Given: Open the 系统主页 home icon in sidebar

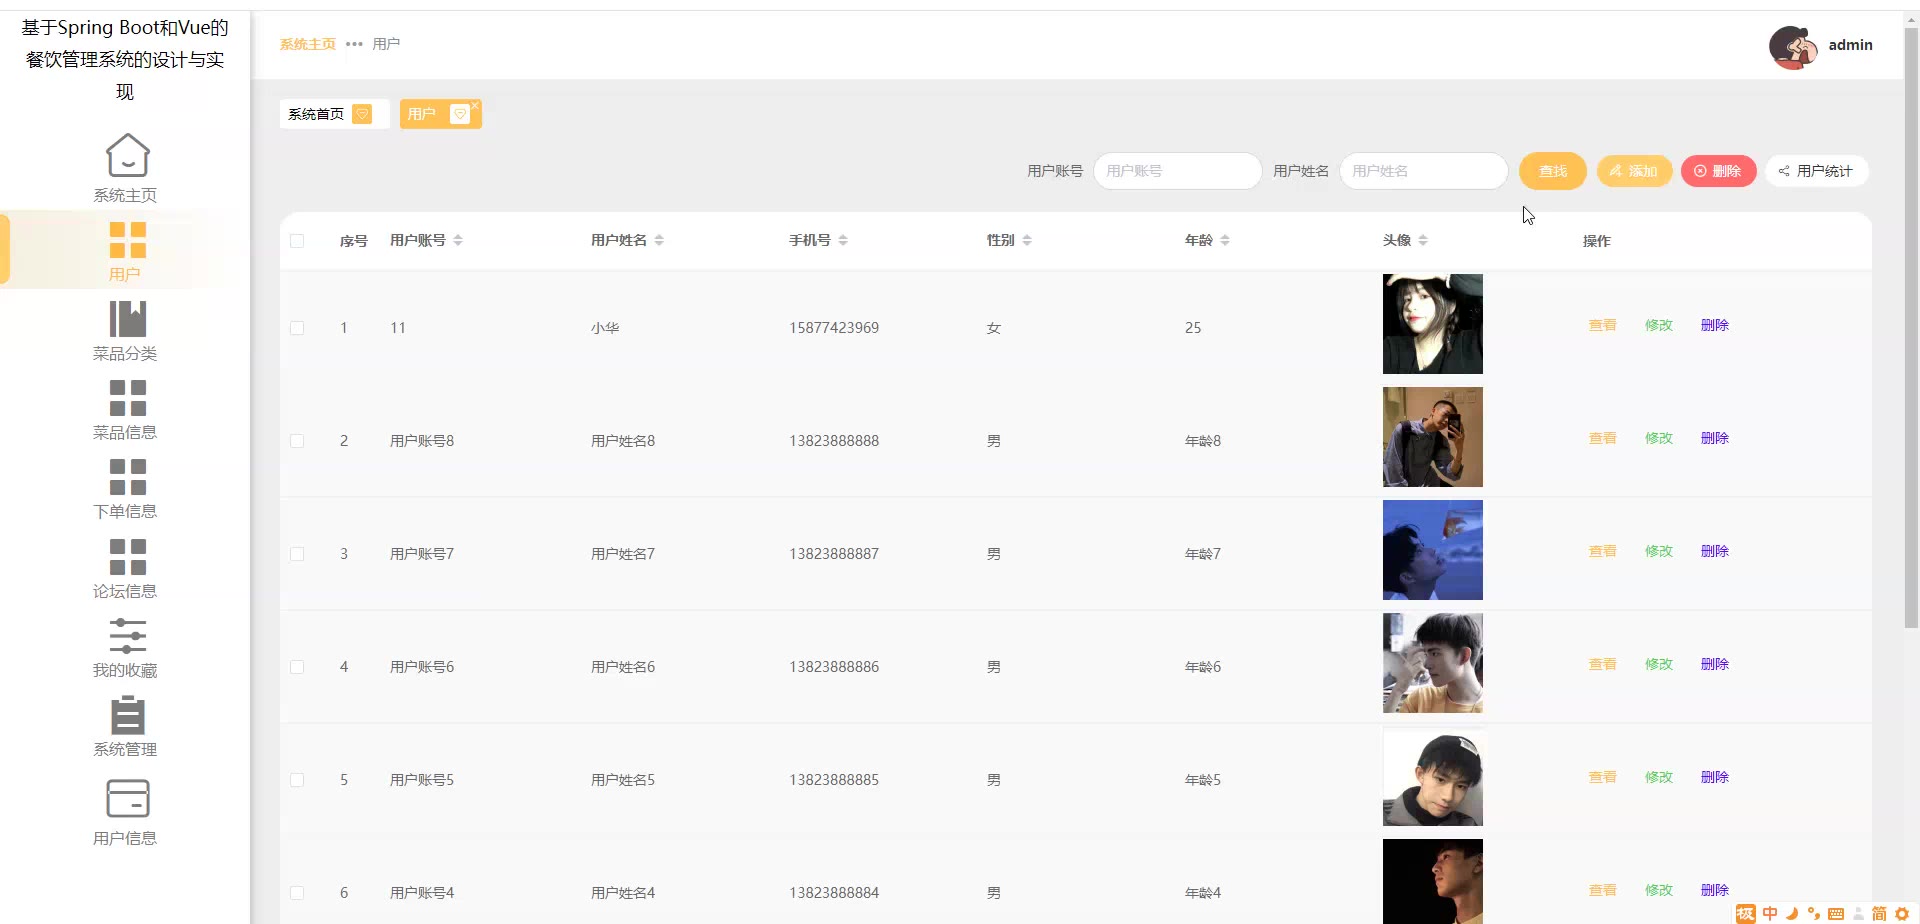Looking at the screenshot, I should click(x=127, y=155).
